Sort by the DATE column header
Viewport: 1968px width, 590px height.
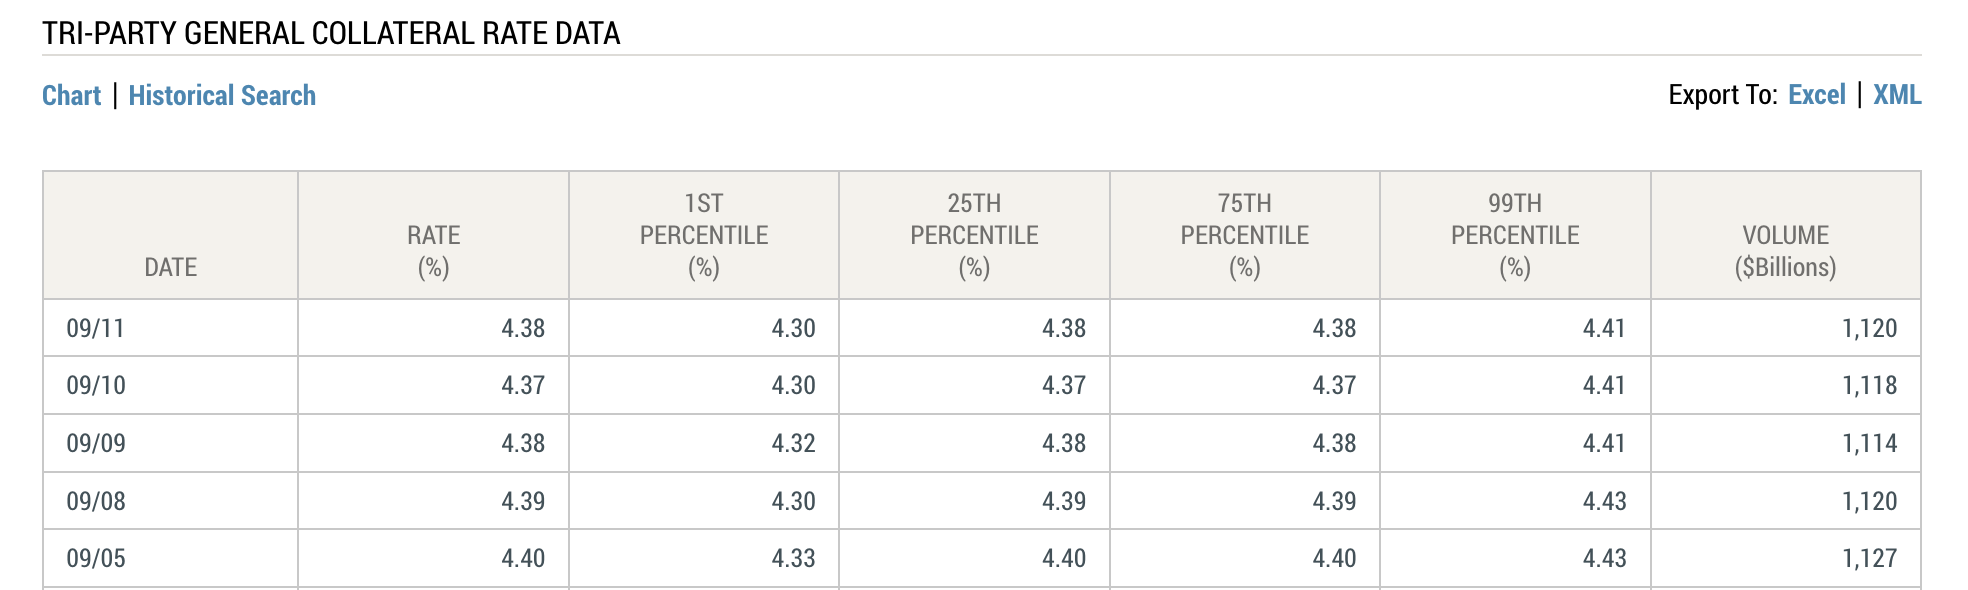pos(170,268)
